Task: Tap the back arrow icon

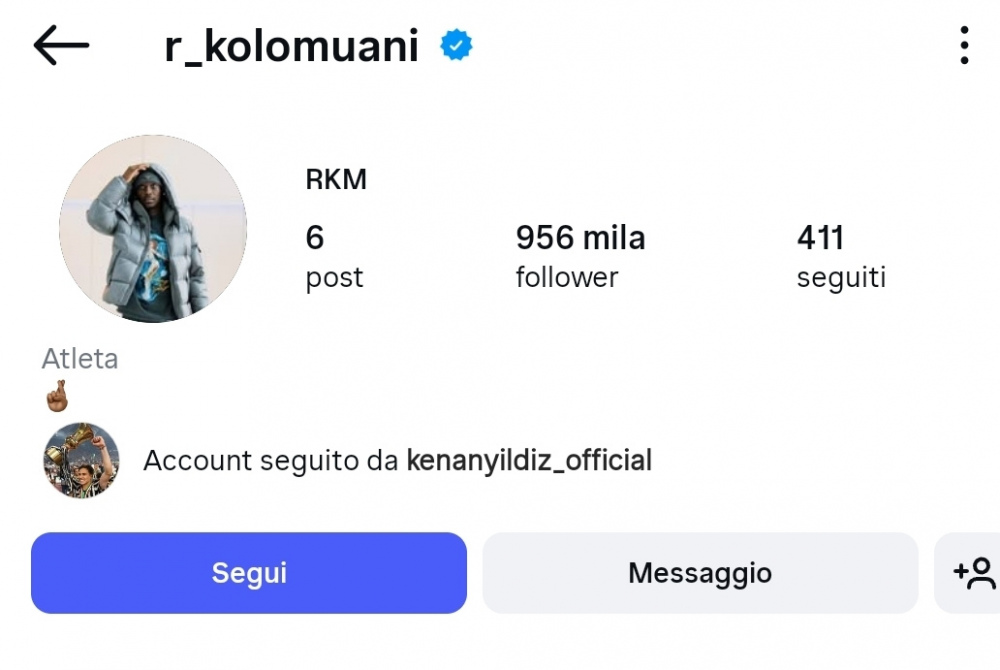Action: point(61,45)
